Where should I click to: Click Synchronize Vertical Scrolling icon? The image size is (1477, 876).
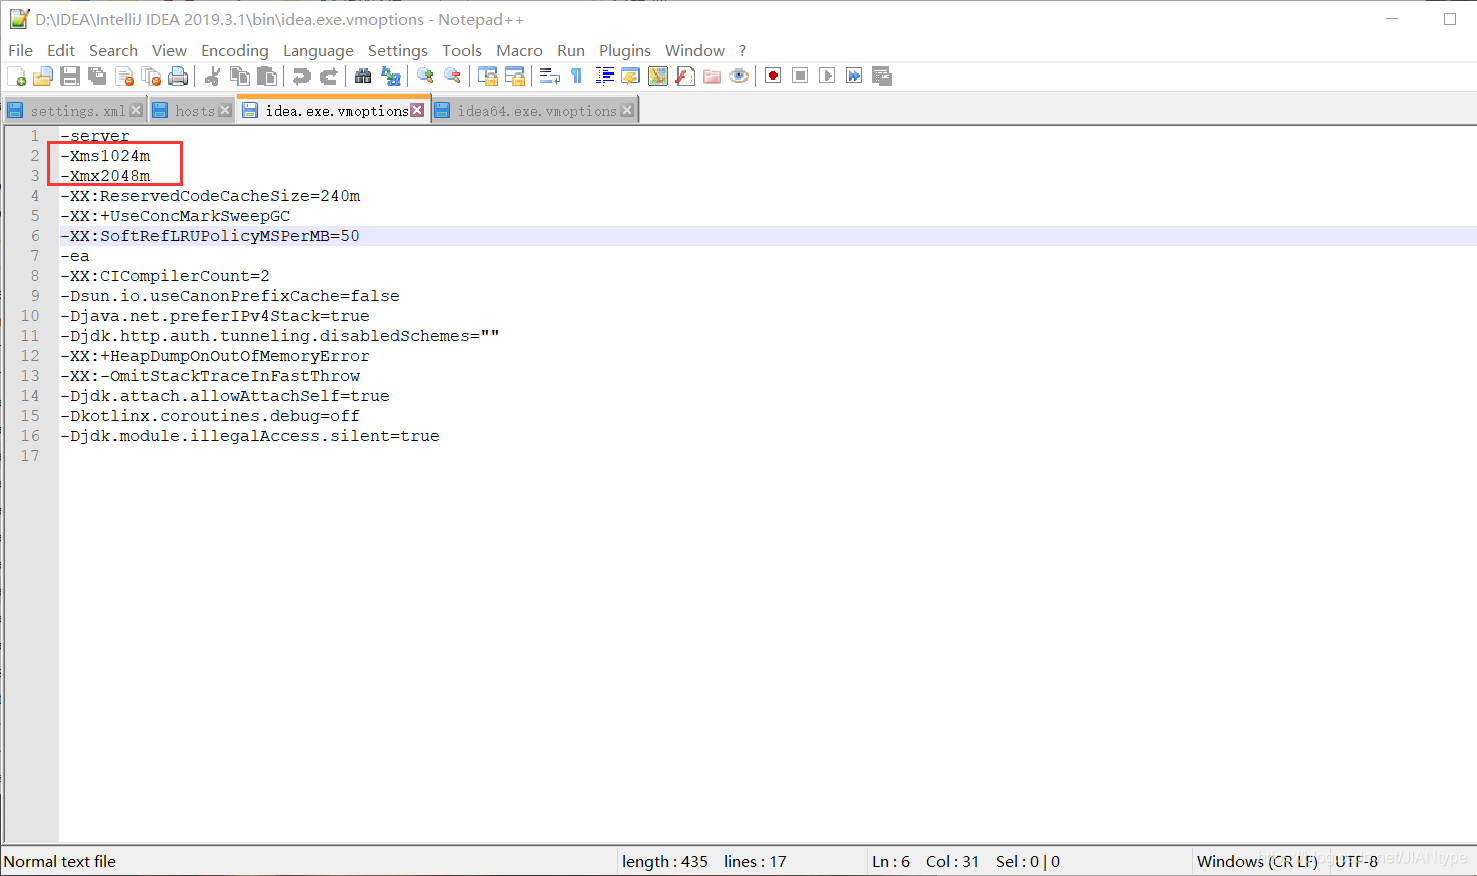(x=488, y=76)
